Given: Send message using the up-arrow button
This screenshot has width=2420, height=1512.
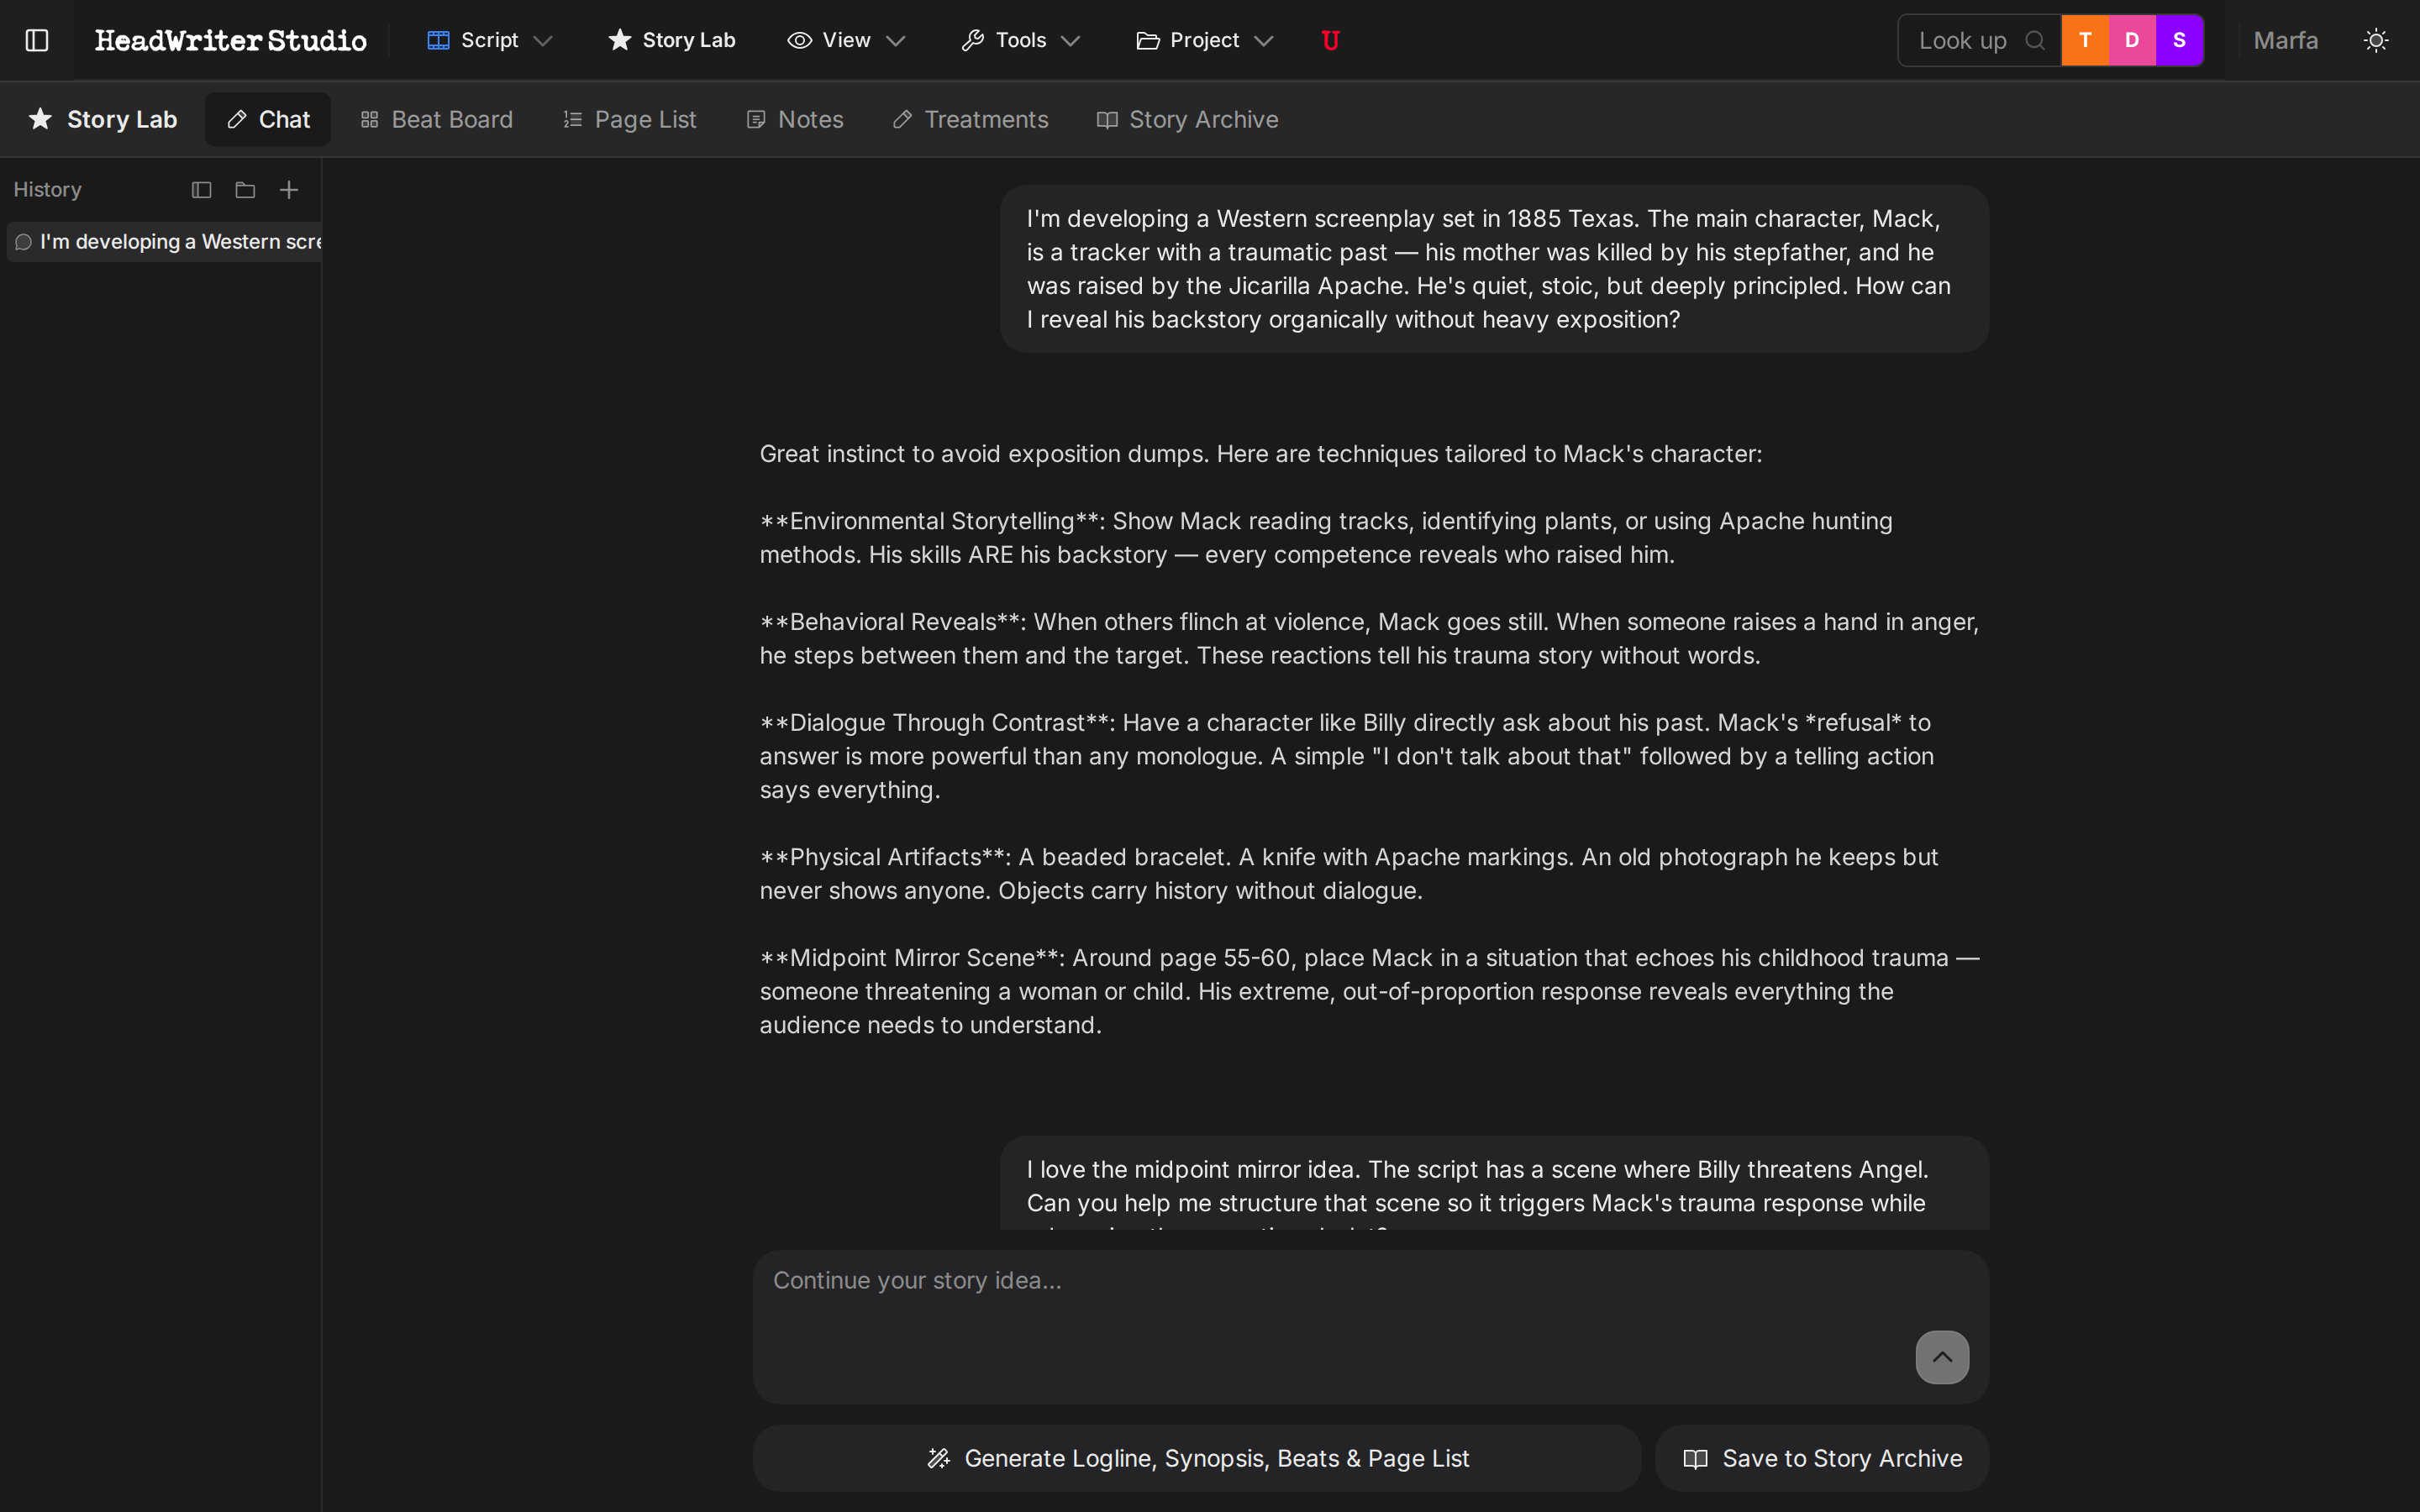Looking at the screenshot, I should pyautogui.click(x=1942, y=1357).
